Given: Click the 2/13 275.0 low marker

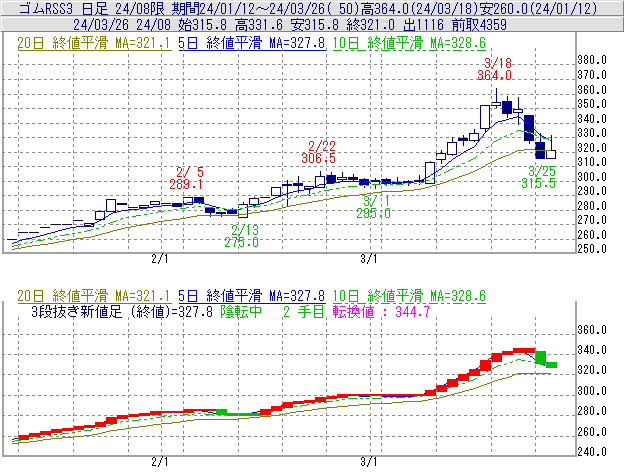Looking at the screenshot, I should [242, 236].
